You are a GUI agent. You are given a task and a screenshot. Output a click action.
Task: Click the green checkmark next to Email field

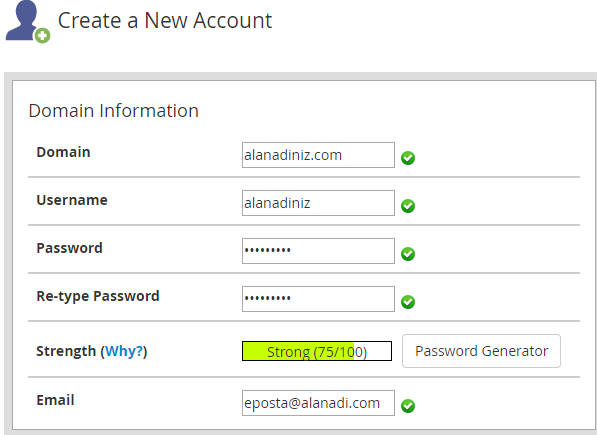pyautogui.click(x=408, y=406)
